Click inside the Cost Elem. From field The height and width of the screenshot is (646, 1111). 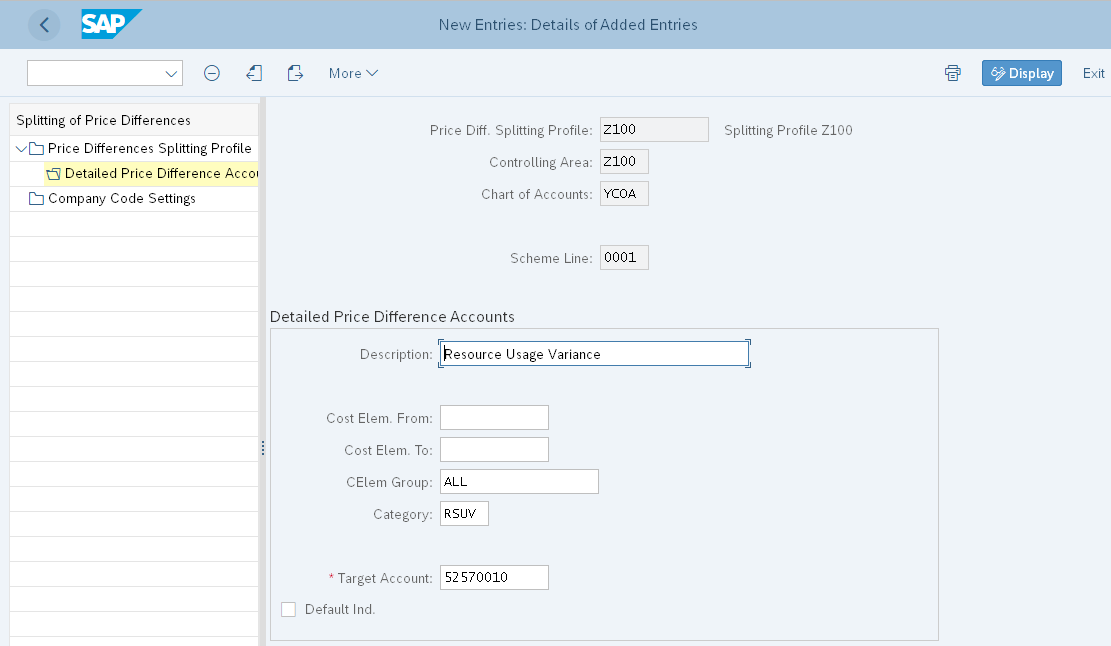coord(494,417)
